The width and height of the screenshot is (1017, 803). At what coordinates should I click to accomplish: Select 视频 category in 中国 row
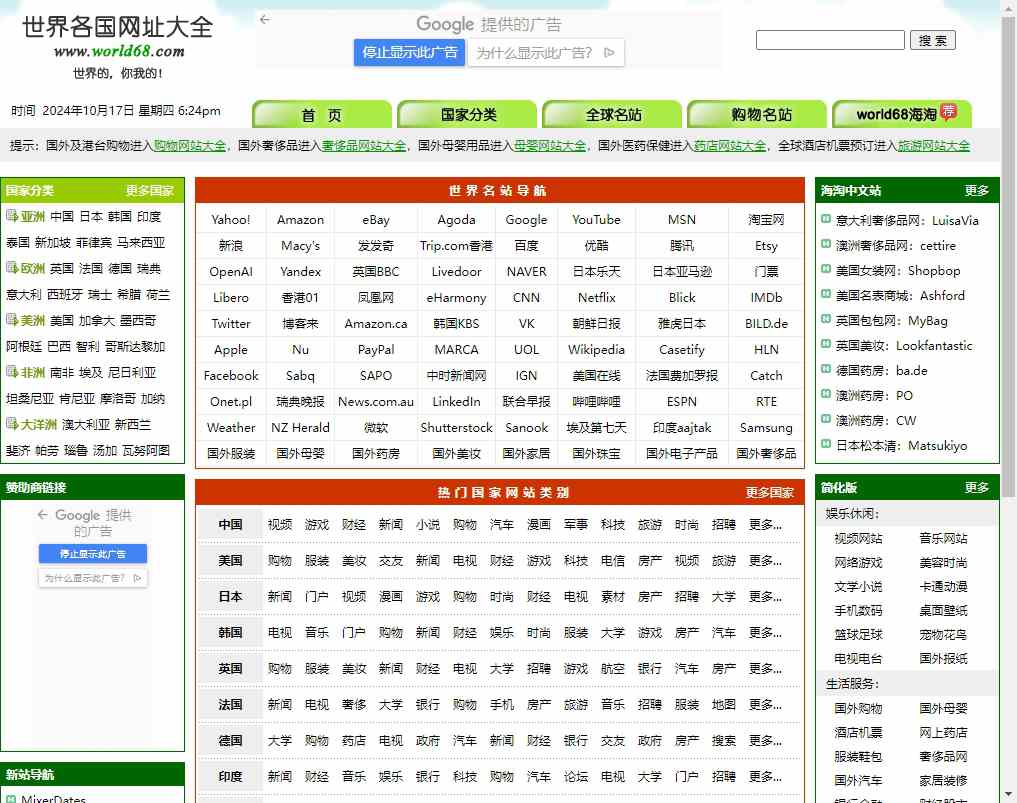[x=280, y=525]
